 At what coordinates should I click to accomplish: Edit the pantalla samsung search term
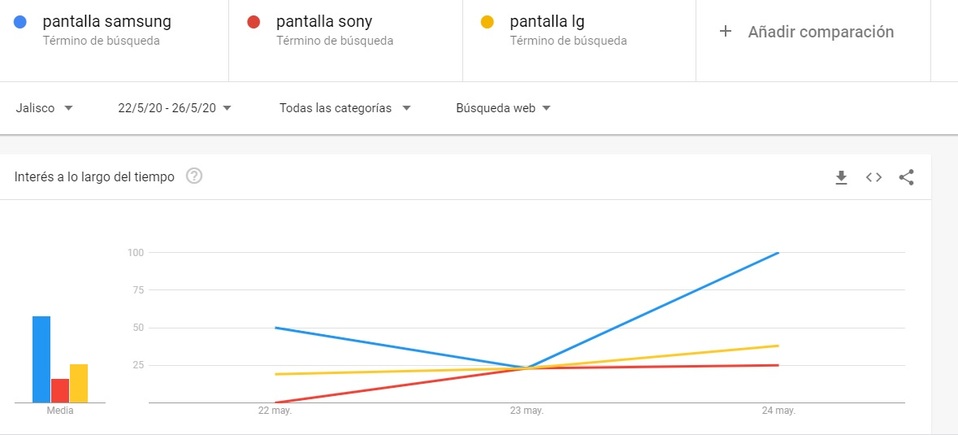tap(107, 21)
